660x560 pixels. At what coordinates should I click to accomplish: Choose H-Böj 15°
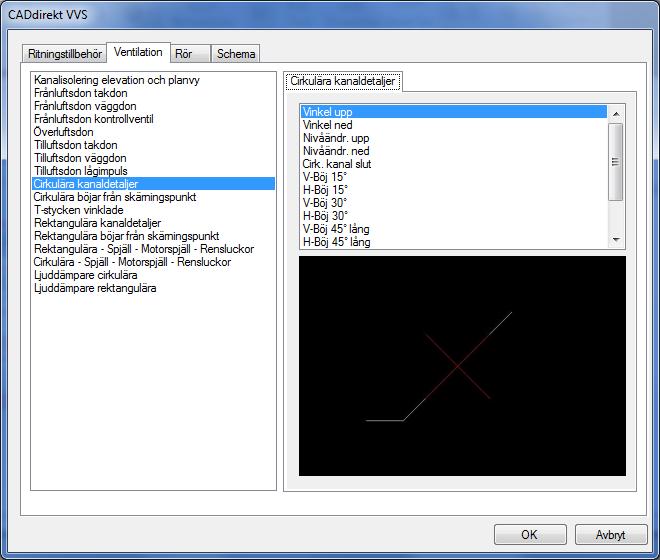point(454,190)
